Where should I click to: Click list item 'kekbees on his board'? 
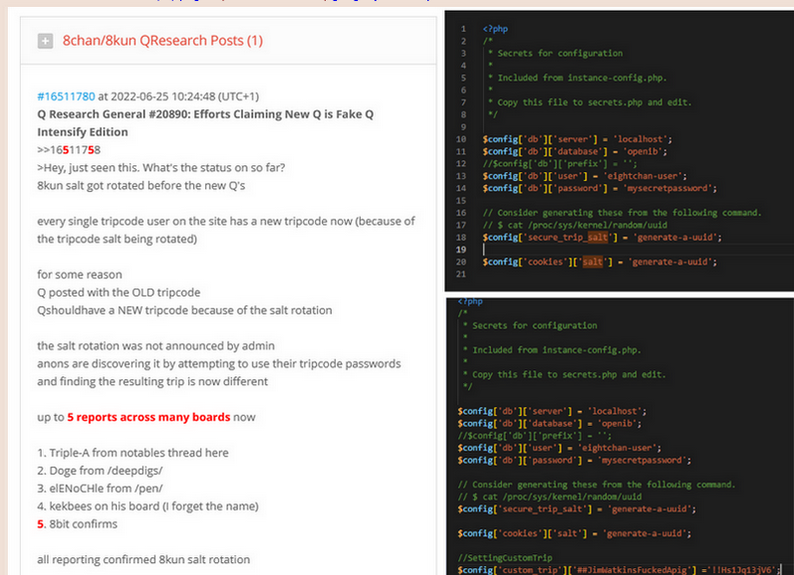[148, 506]
